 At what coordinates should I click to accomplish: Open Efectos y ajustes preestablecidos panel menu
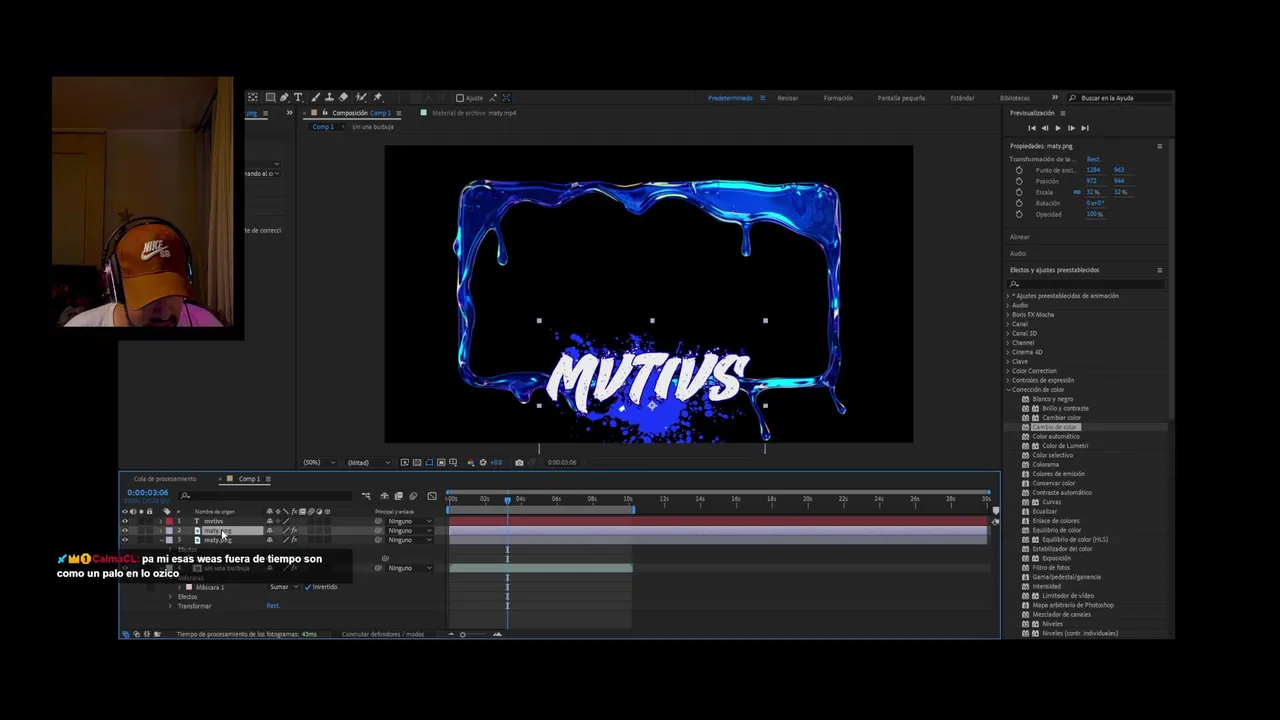click(x=1160, y=270)
